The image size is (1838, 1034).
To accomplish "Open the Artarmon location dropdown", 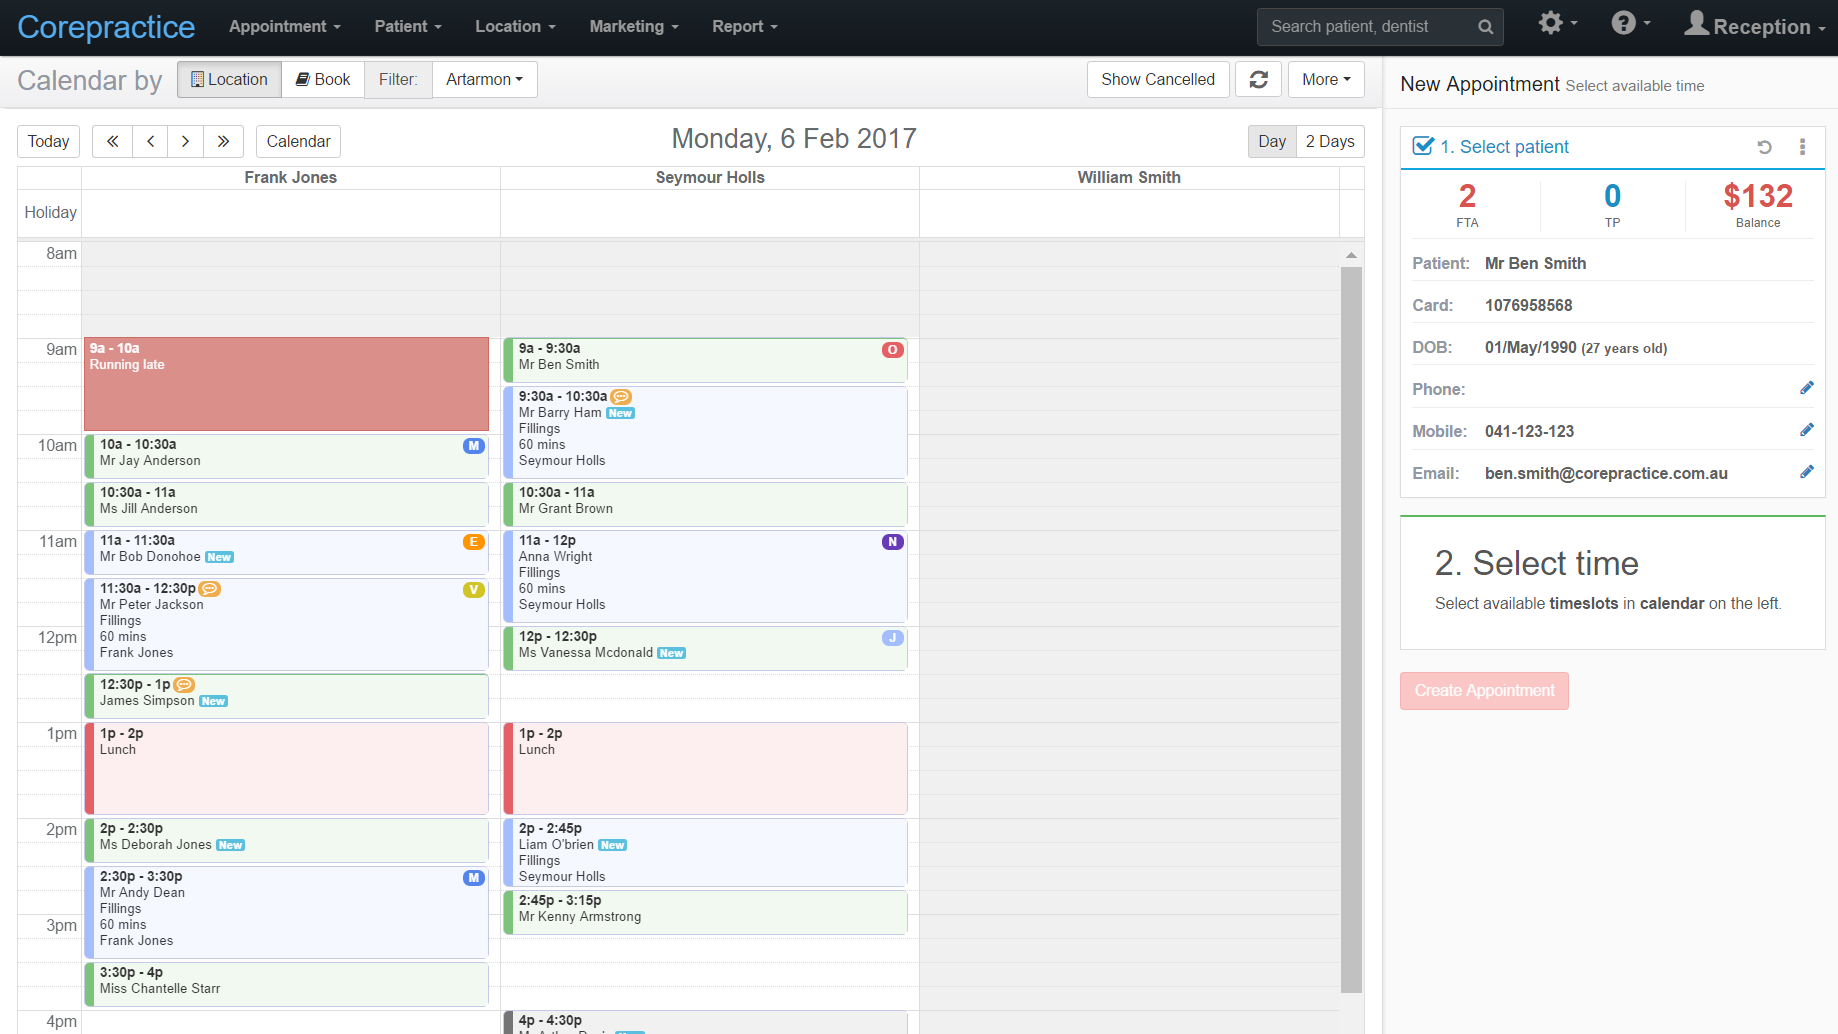I will 484,79.
